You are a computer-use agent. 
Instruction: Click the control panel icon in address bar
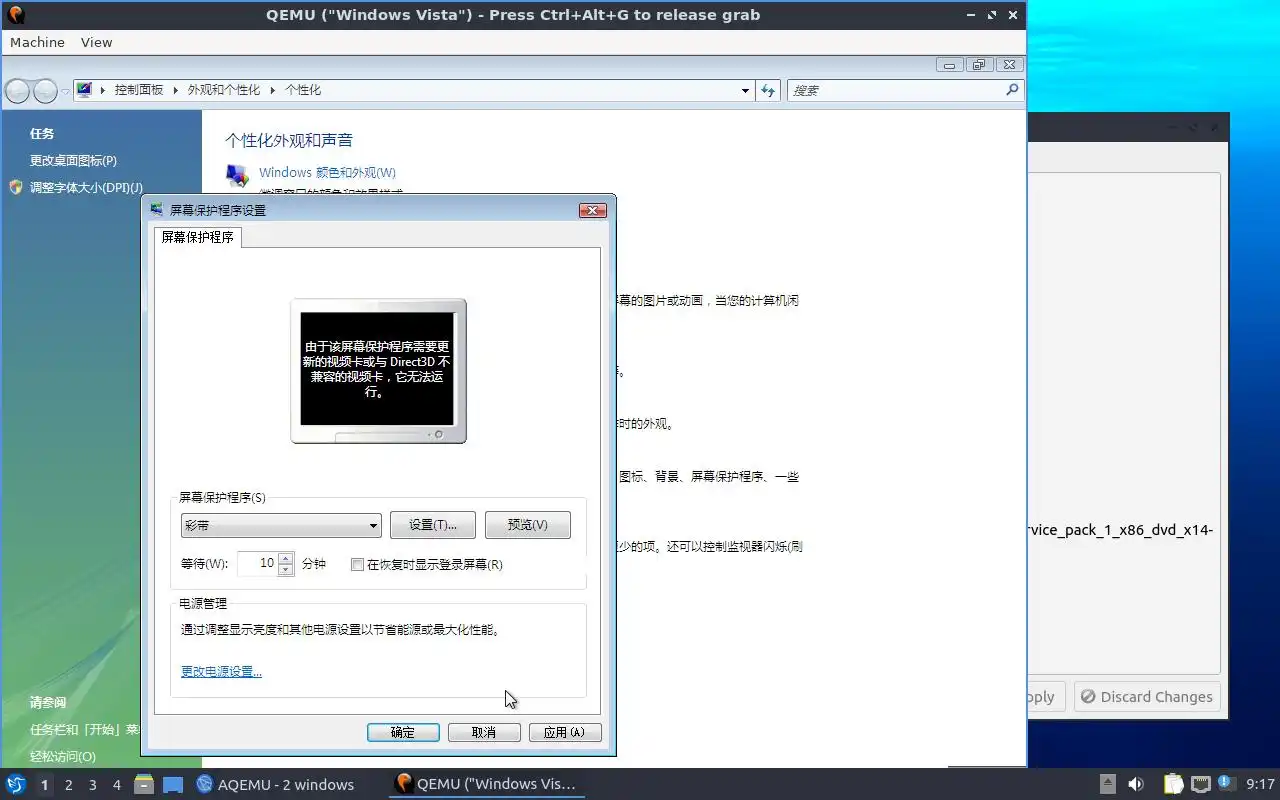pyautogui.click(x=84, y=90)
